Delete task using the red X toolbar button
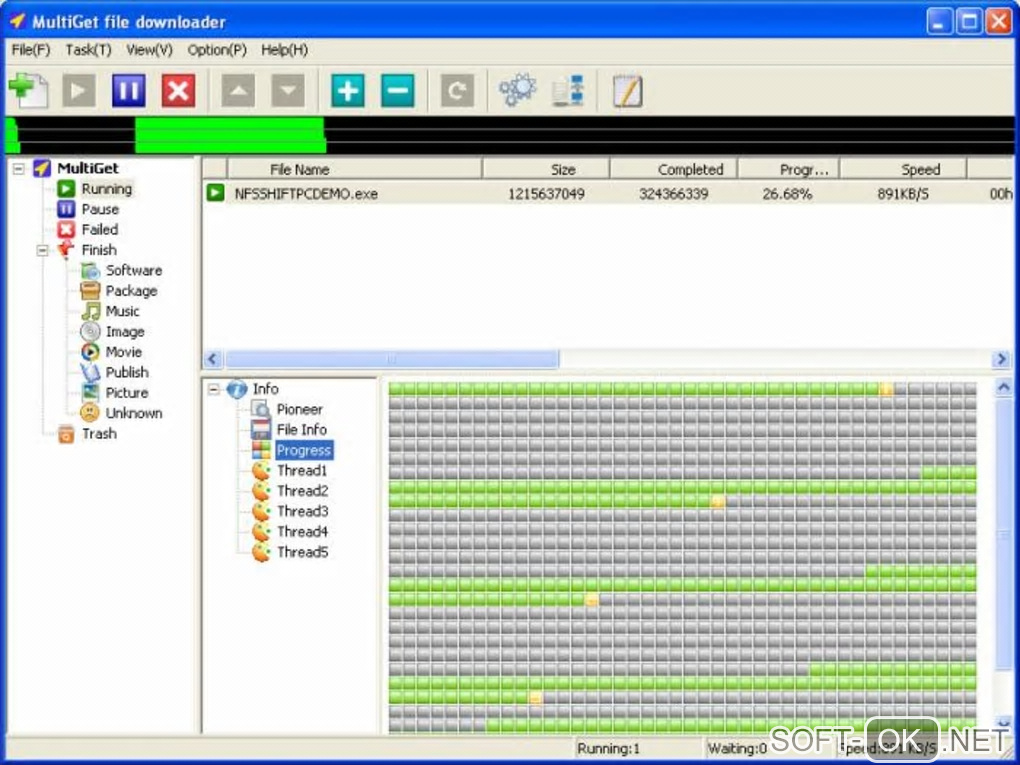 tap(178, 90)
